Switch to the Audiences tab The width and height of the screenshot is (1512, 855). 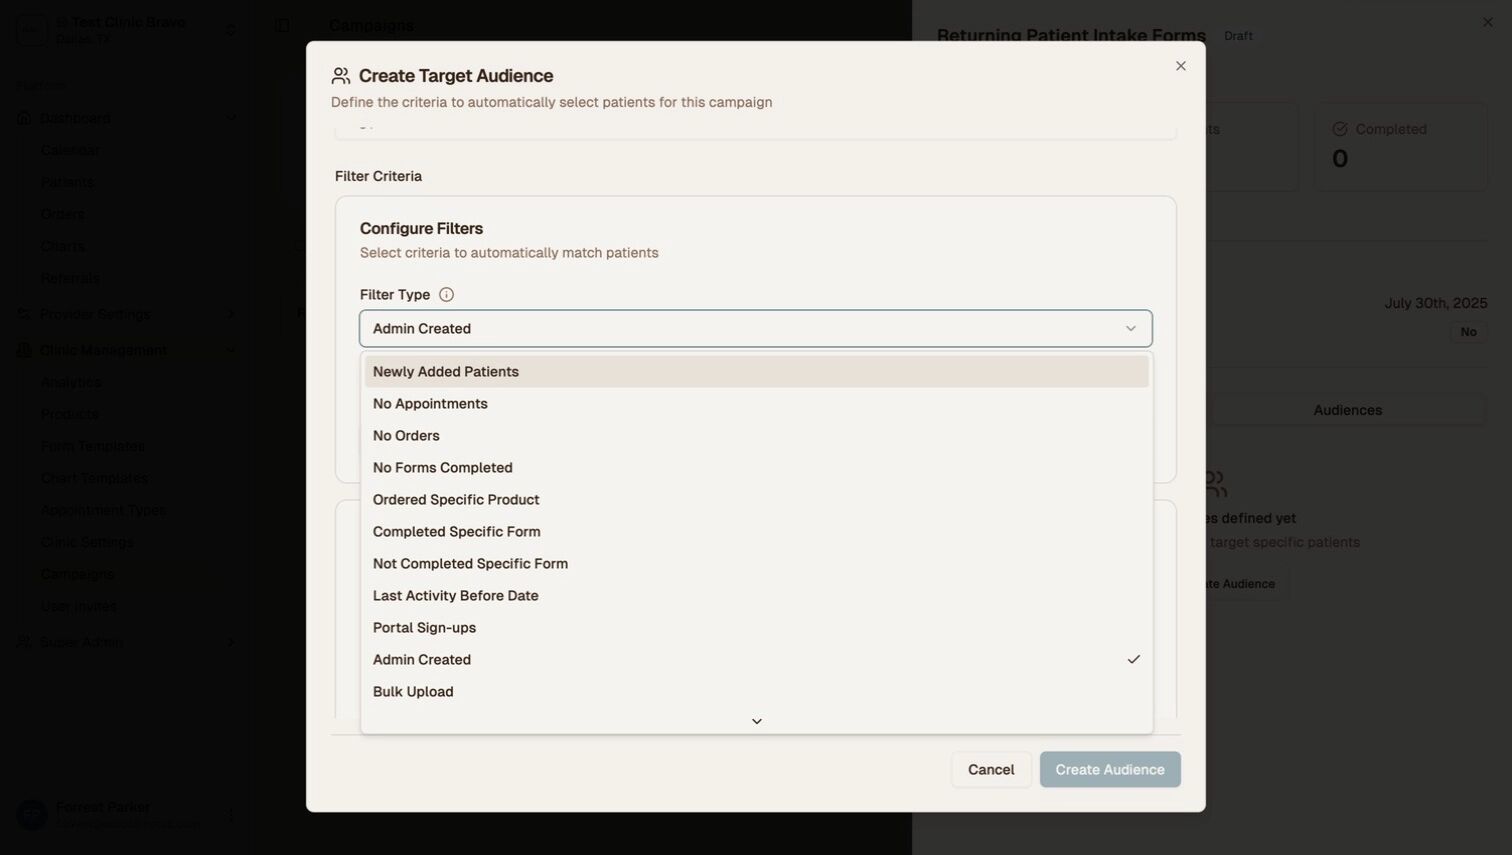[1347, 410]
